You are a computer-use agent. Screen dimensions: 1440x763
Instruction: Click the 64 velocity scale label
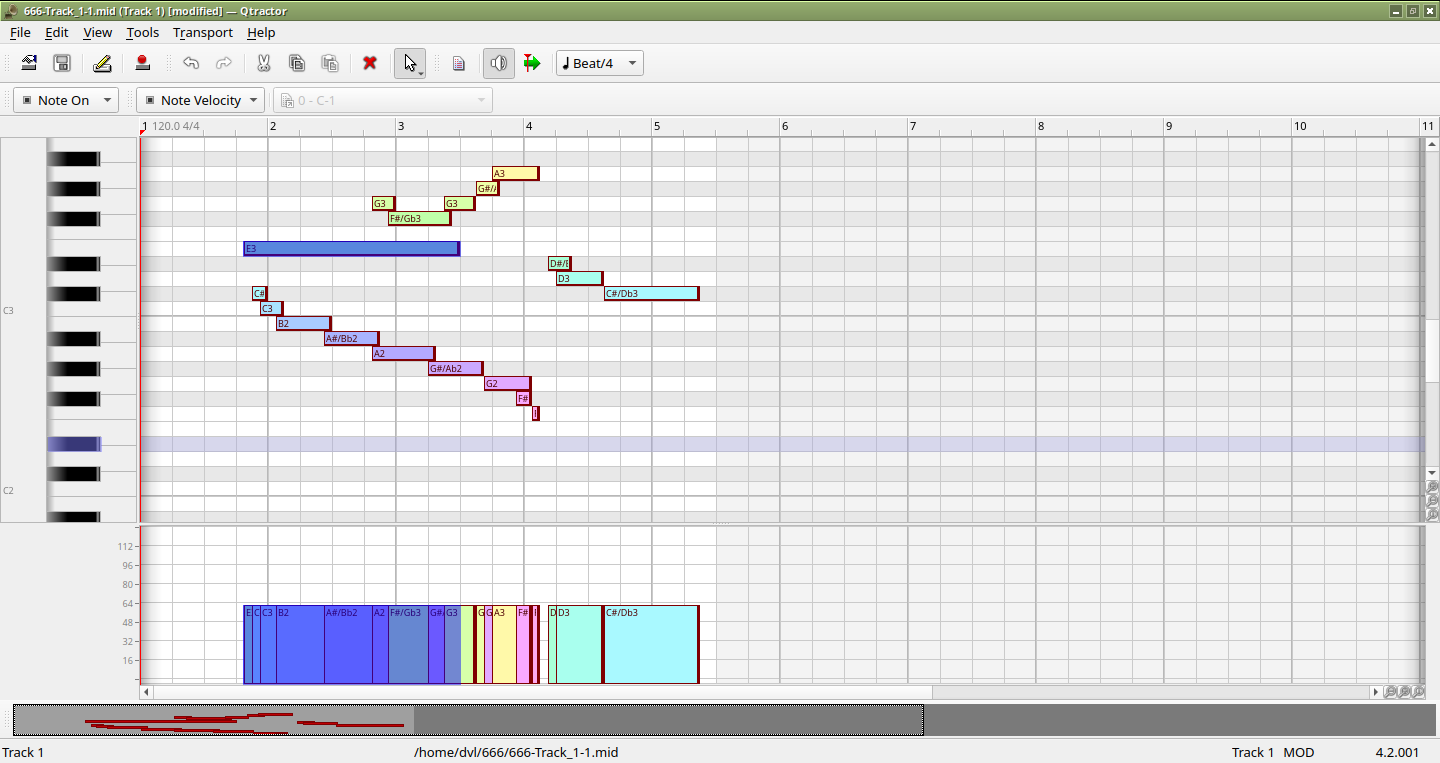tap(127, 603)
